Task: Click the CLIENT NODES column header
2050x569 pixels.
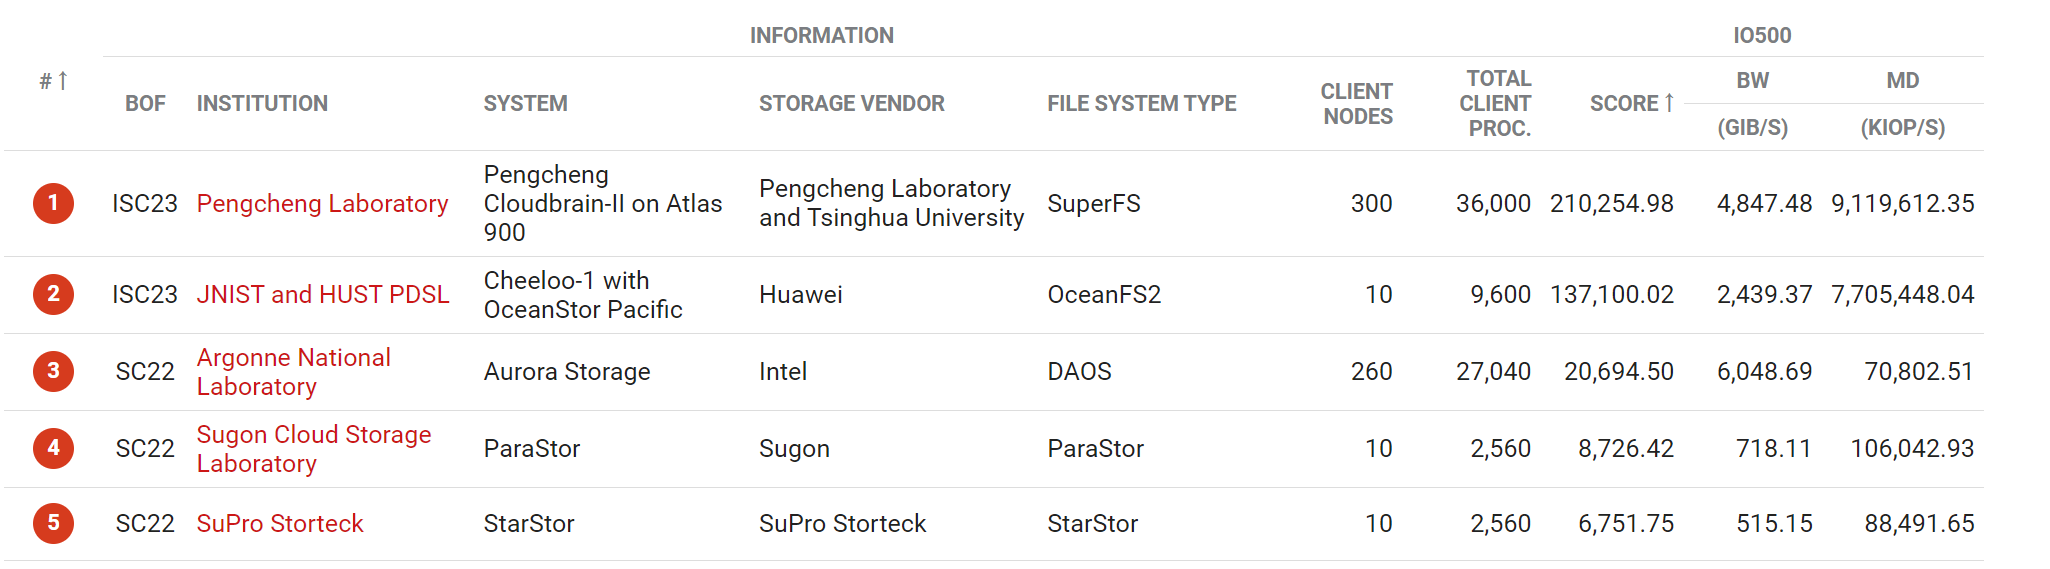Action: coord(1357,104)
